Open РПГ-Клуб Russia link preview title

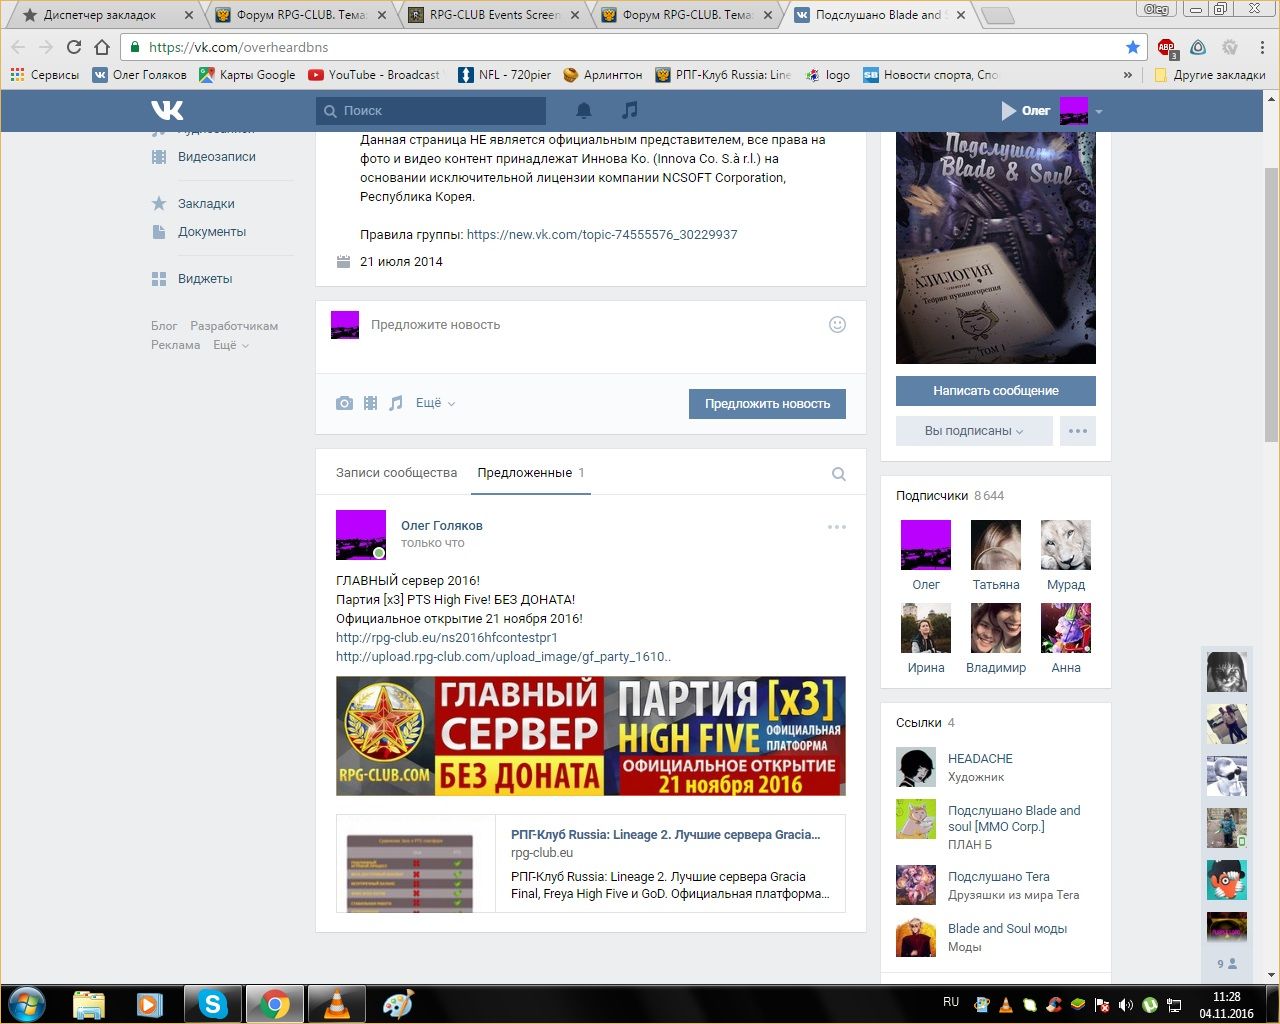(665, 835)
